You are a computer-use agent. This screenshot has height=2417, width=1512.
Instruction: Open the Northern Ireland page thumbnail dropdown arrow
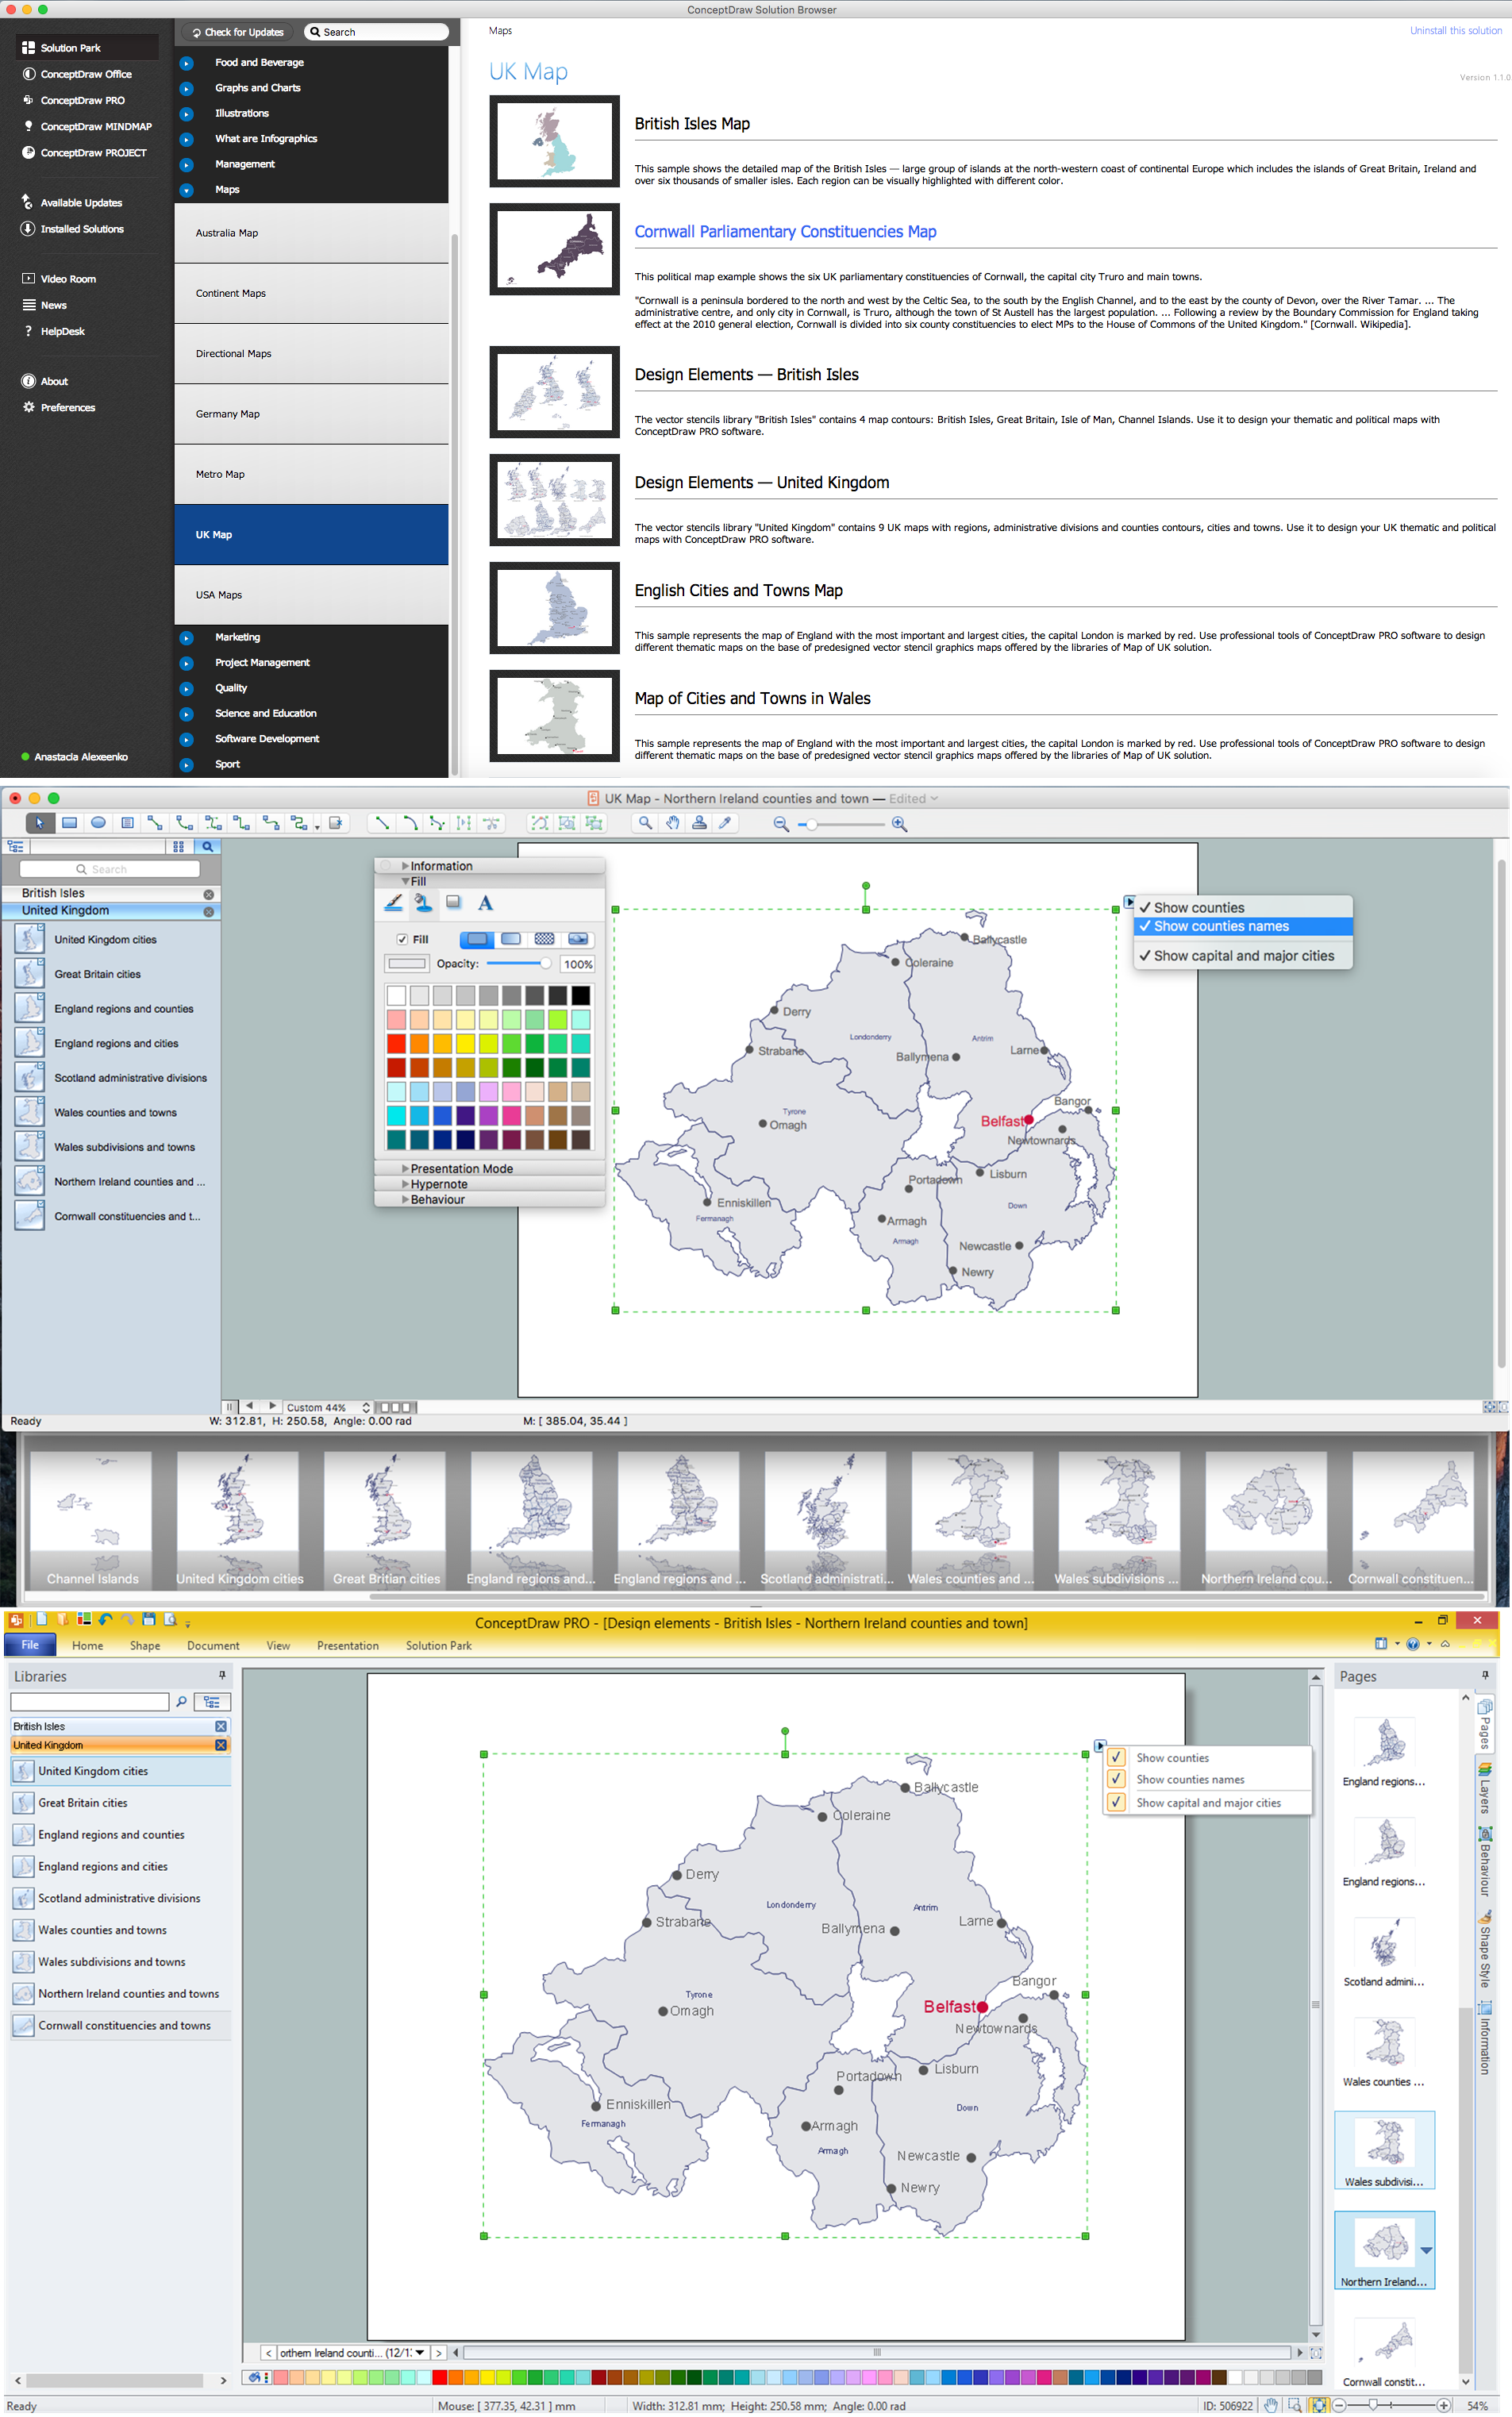click(1426, 2250)
